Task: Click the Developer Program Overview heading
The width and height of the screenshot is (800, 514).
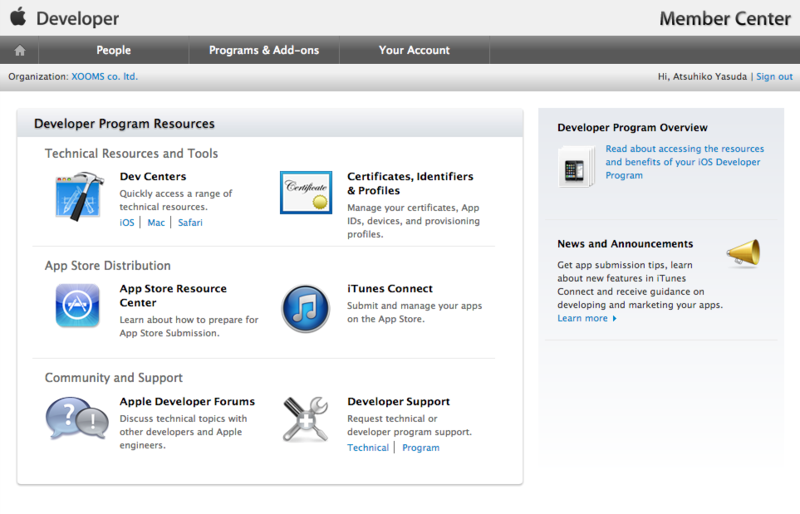Action: (x=632, y=128)
